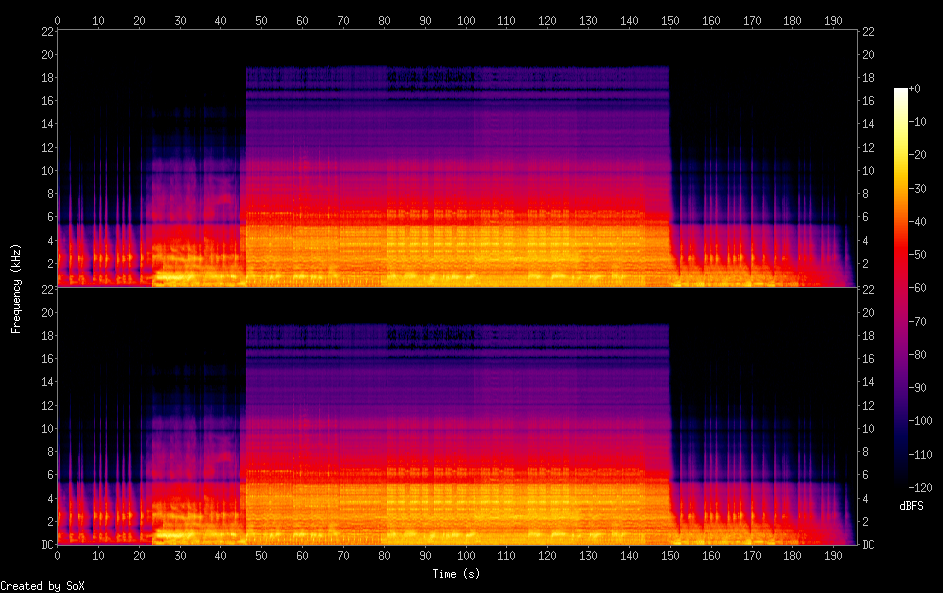Click "50" on the bottom time axis
Image resolution: width=943 pixels, height=593 pixels.
(262, 556)
